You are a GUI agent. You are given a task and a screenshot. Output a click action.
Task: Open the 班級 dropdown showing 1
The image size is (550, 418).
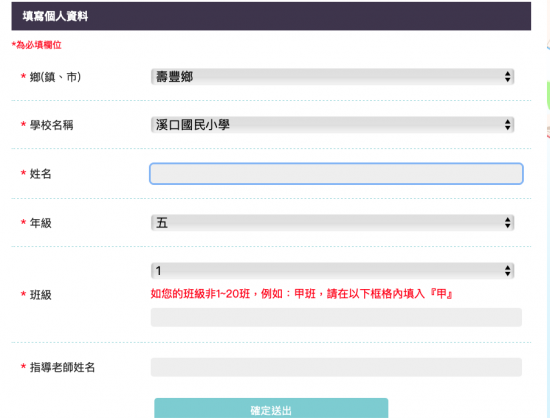point(333,271)
